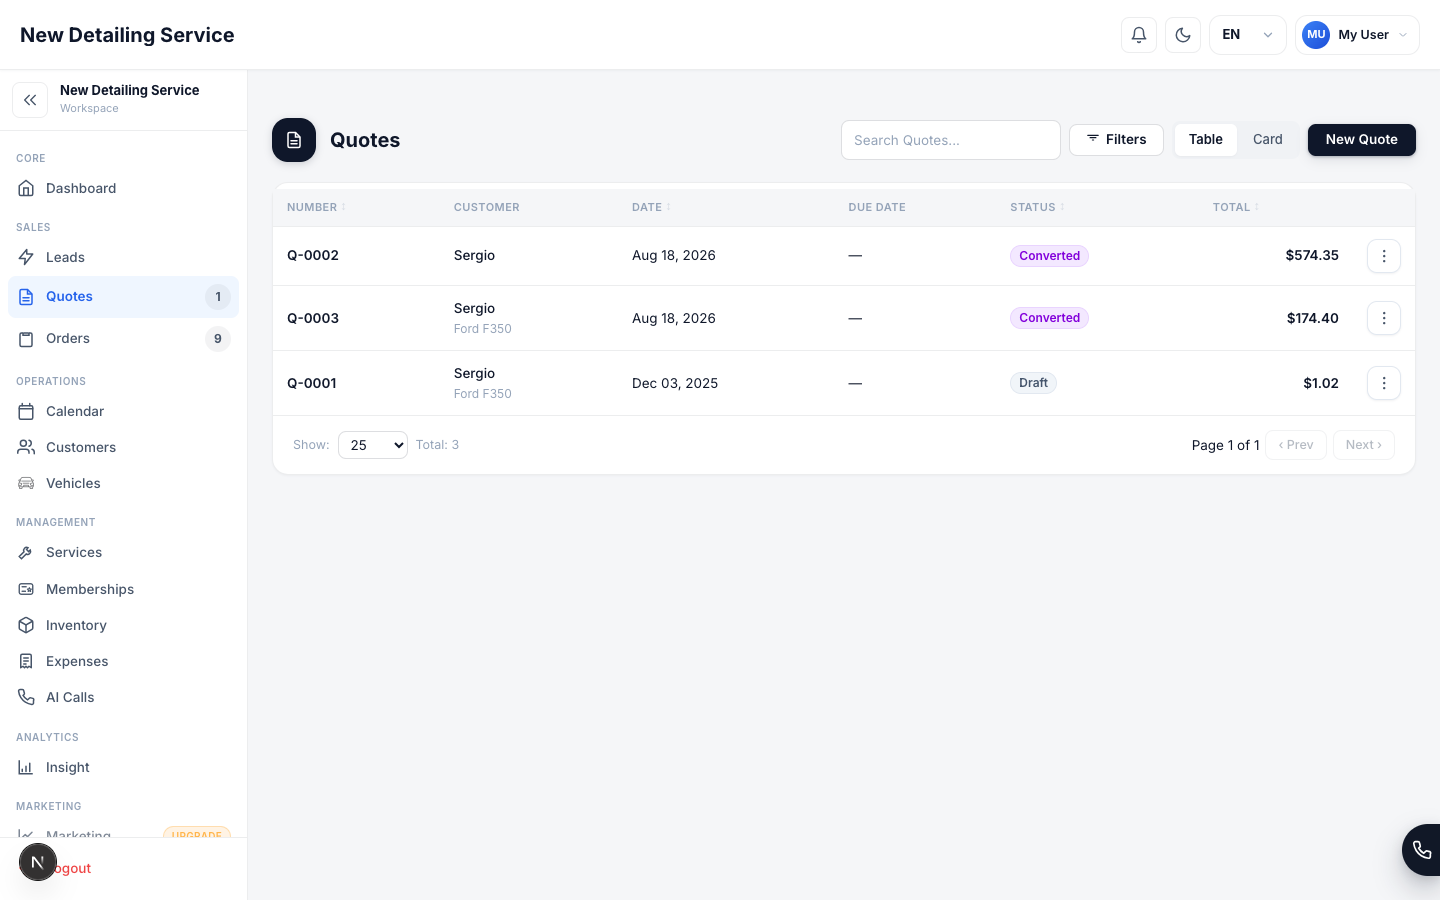Image resolution: width=1440 pixels, height=900 pixels.
Task: Collapse the sidebar with double chevron
Action: click(x=30, y=100)
